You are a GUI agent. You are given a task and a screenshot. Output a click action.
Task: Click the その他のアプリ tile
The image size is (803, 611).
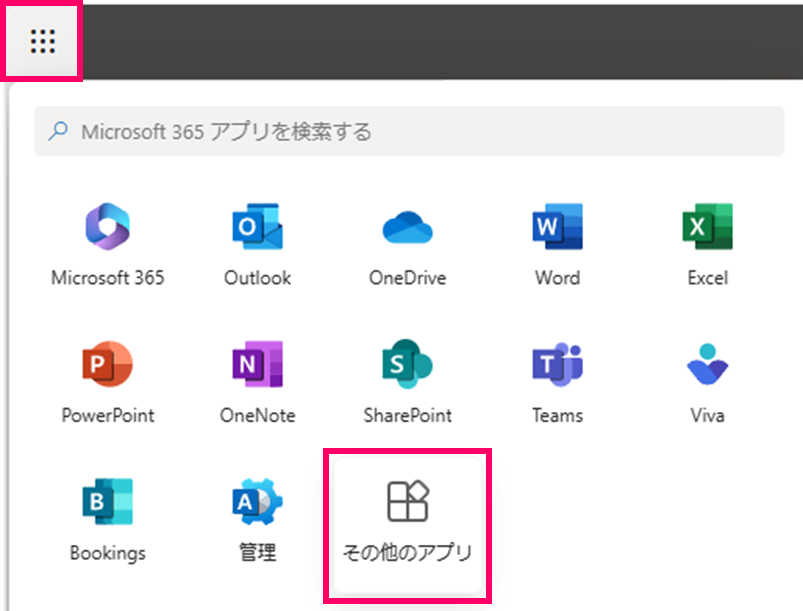tap(407, 525)
